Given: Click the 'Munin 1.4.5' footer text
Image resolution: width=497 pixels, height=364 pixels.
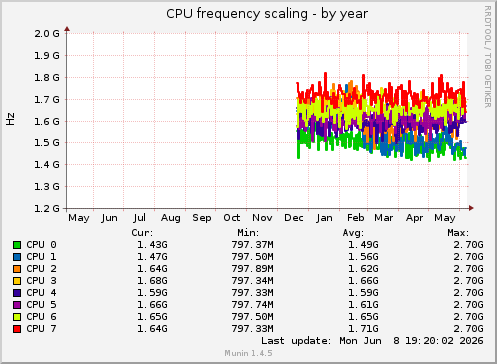Looking at the screenshot, I should [x=248, y=353].
